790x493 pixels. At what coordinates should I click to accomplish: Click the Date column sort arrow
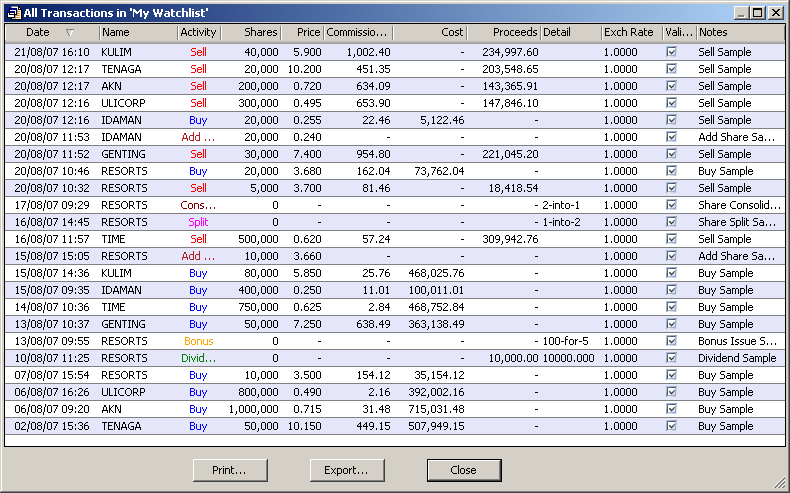70,33
